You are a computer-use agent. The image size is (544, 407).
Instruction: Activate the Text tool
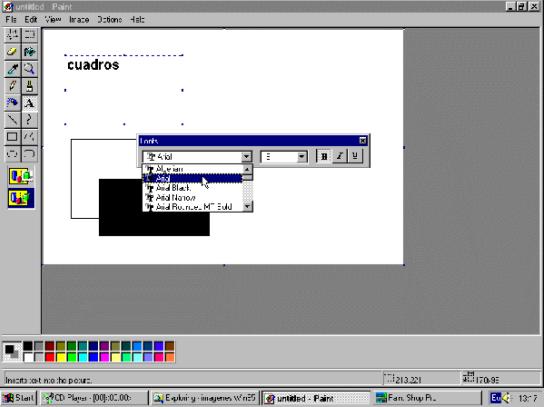pyautogui.click(x=29, y=103)
